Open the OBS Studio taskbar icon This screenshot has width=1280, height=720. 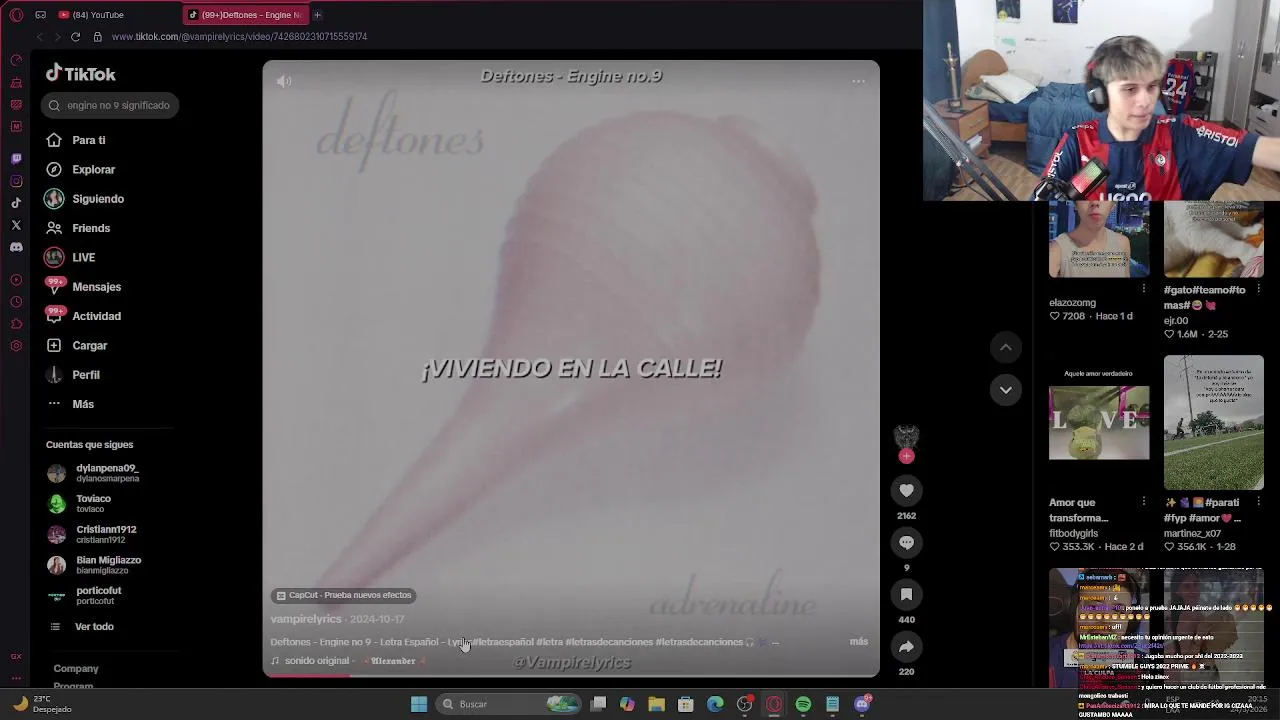[x=744, y=704]
